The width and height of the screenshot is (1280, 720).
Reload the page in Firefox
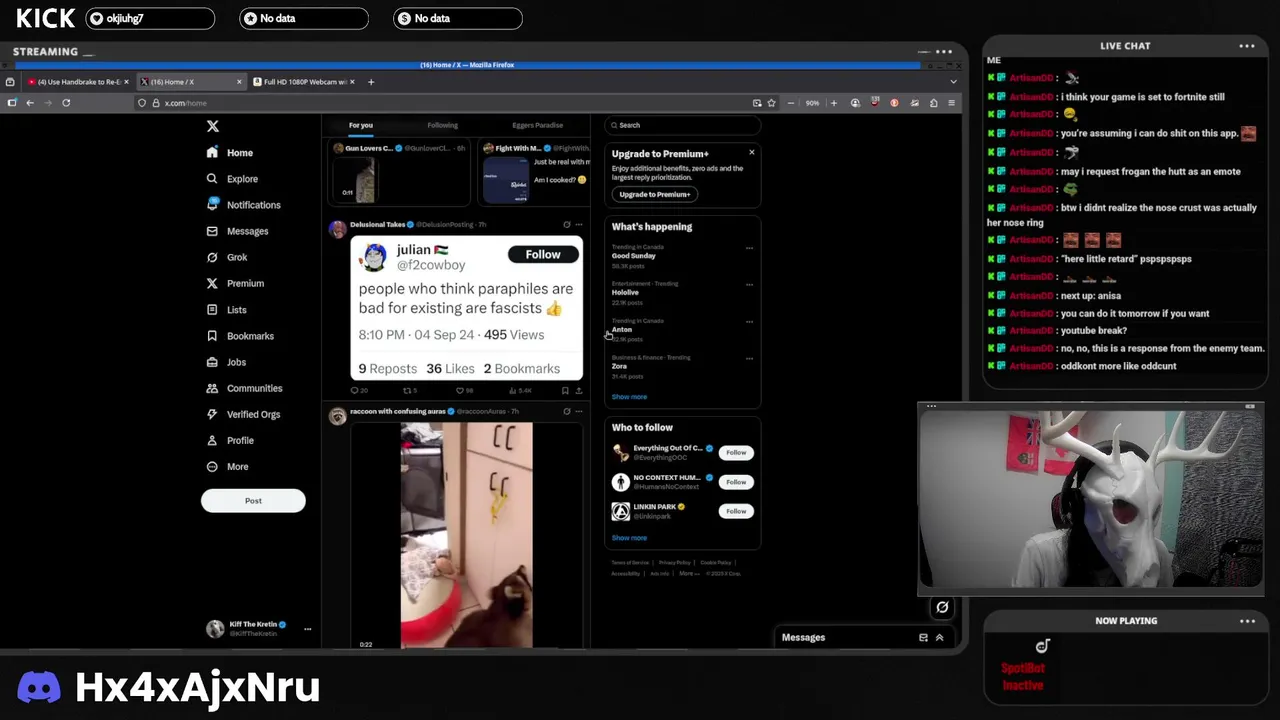click(66, 103)
